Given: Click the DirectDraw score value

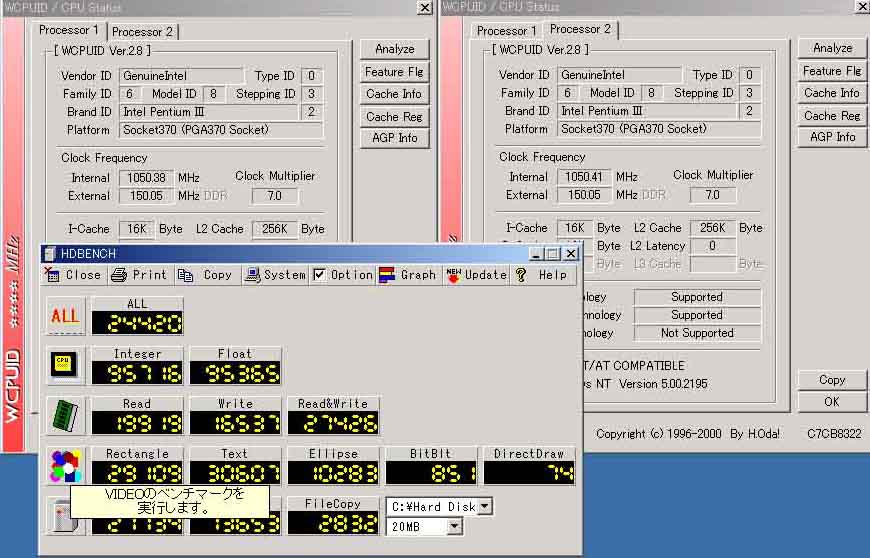Looking at the screenshot, I should pos(530,473).
